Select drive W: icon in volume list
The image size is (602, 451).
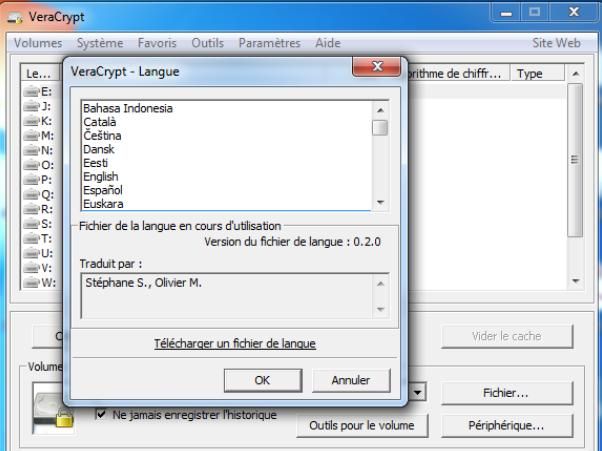(31, 283)
